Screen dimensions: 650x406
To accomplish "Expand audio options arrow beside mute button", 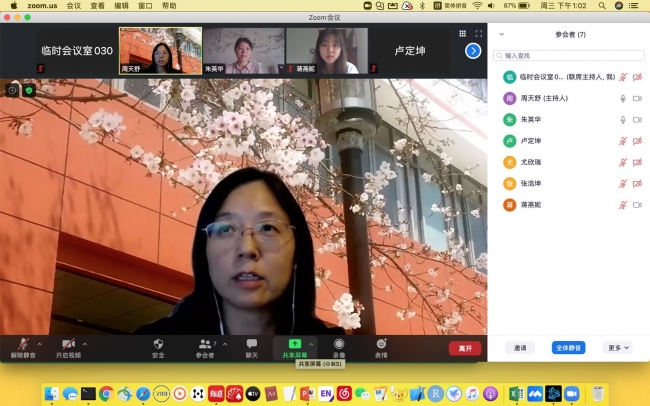I will [38, 343].
